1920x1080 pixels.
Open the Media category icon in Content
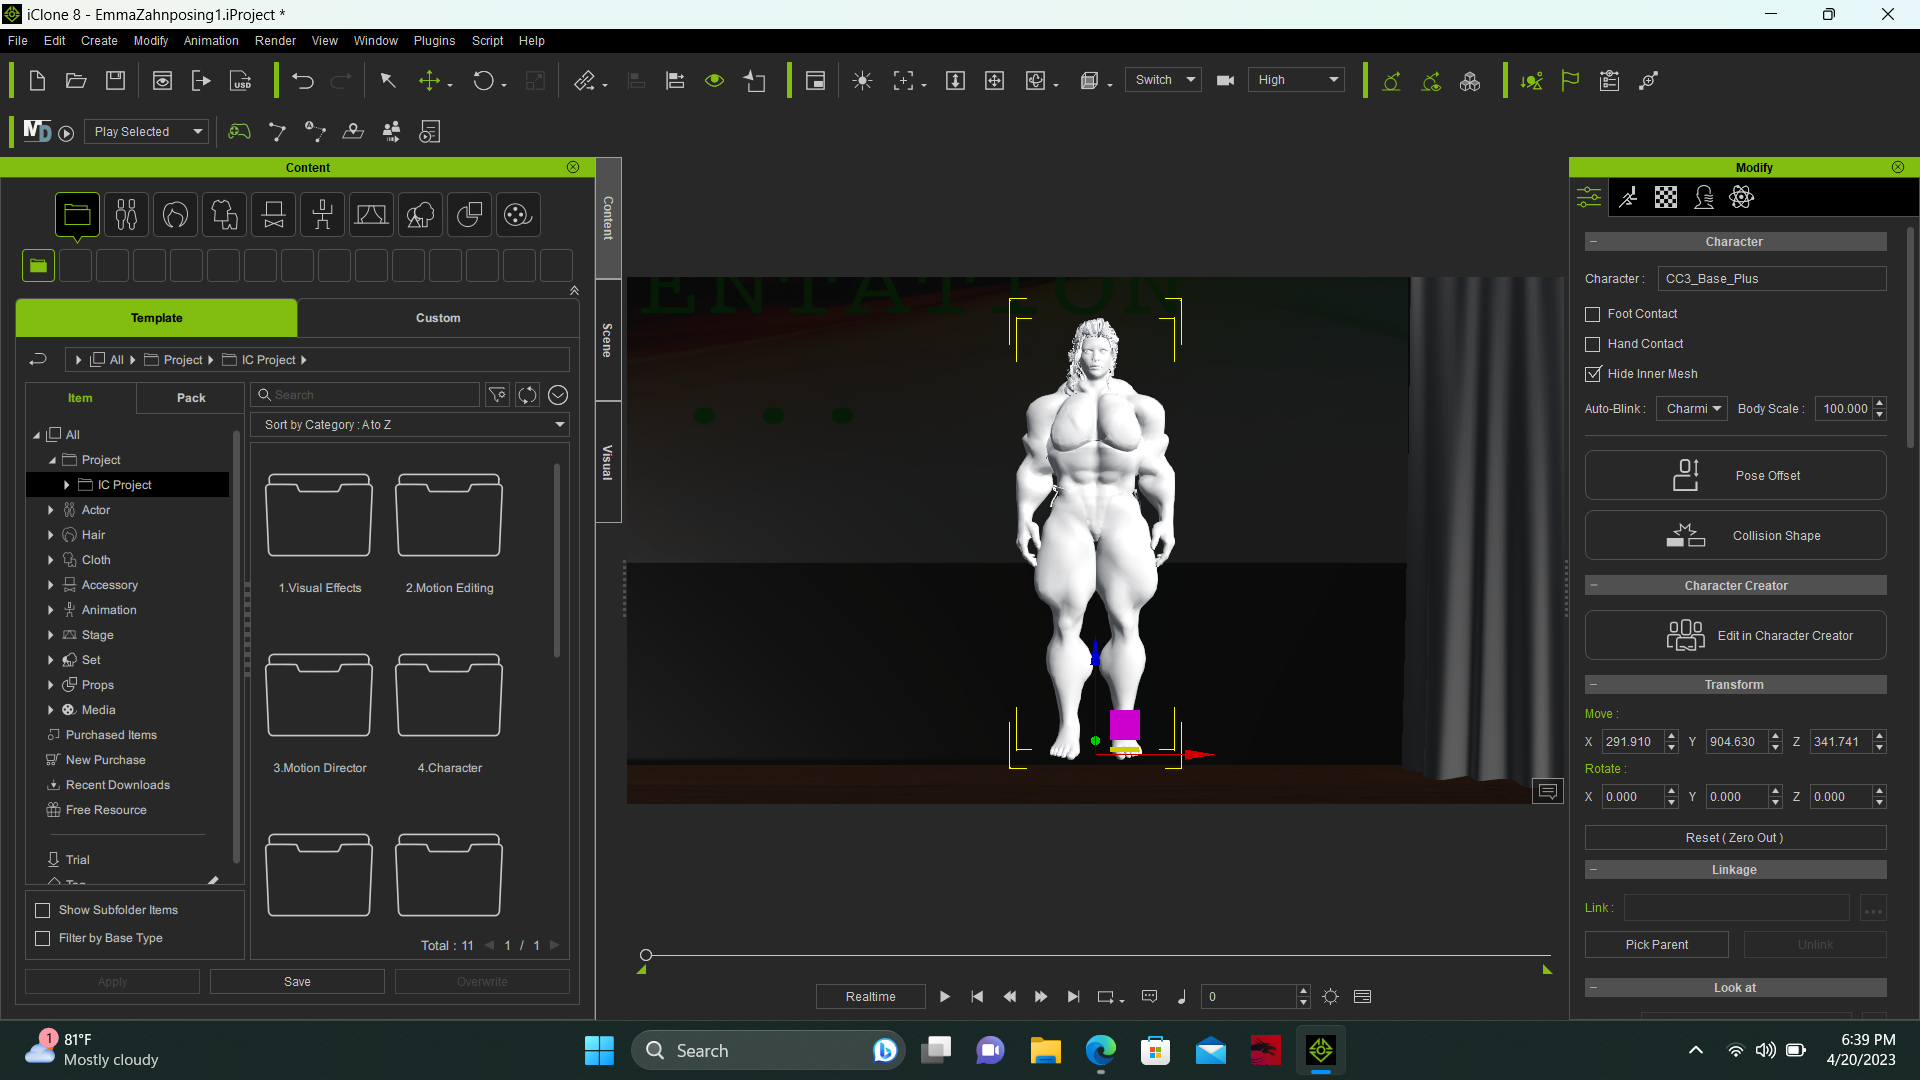[518, 214]
